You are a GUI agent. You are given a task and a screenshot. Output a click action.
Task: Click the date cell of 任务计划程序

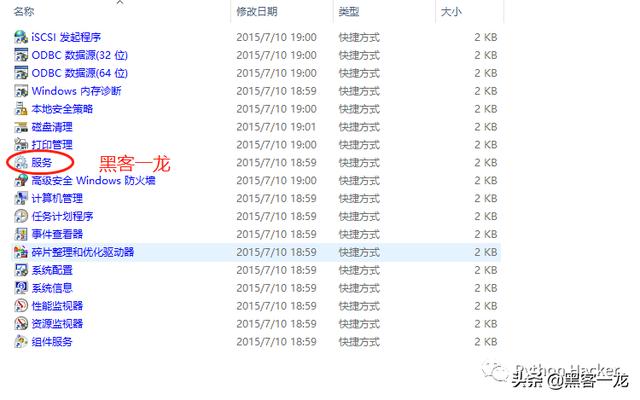(x=276, y=216)
